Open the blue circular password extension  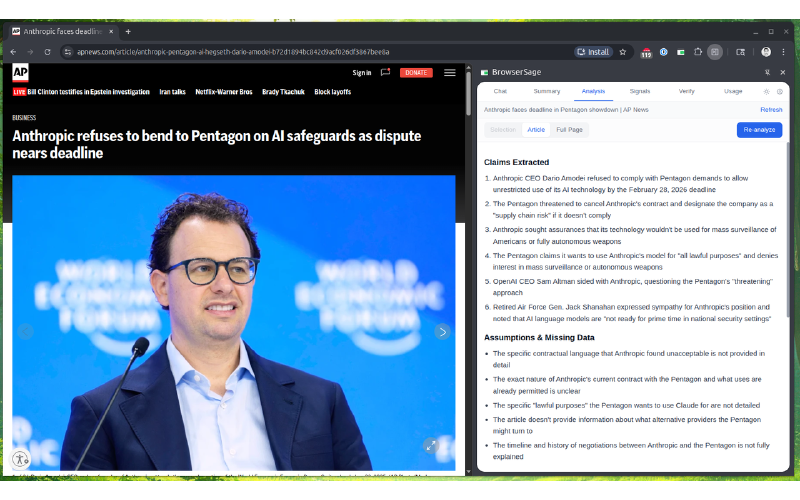663,52
